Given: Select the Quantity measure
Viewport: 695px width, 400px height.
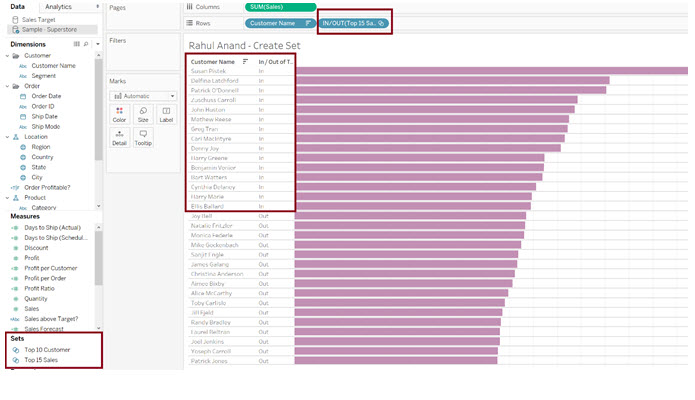Looking at the screenshot, I should [35, 299].
